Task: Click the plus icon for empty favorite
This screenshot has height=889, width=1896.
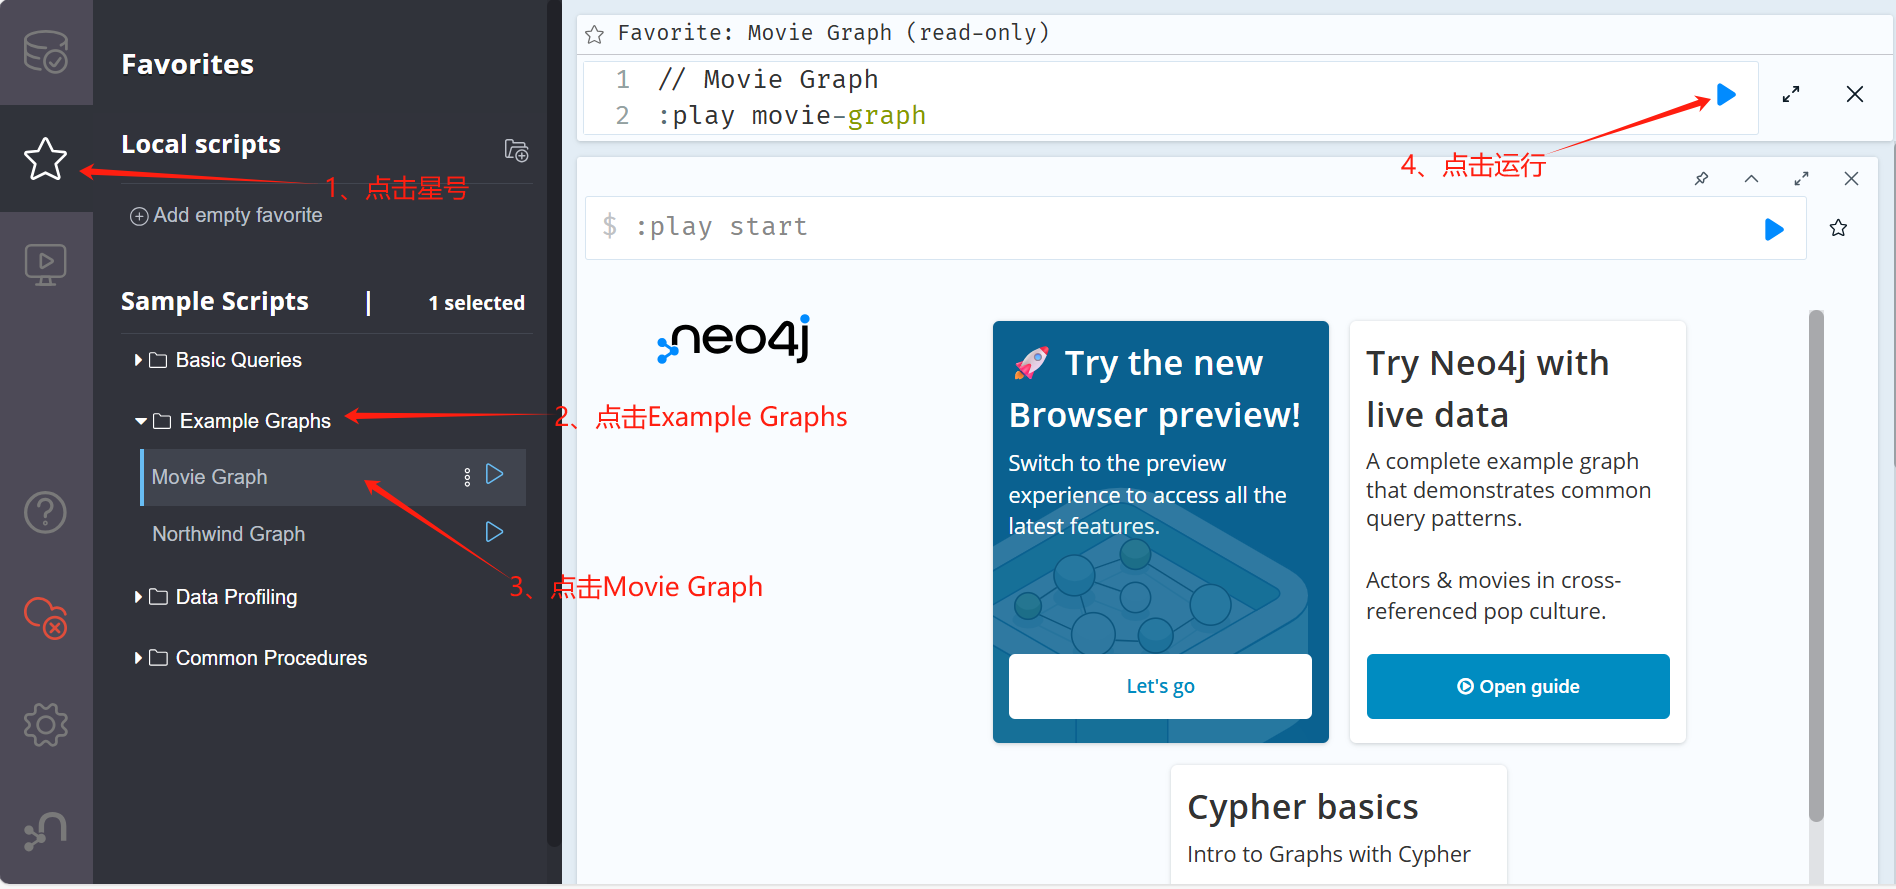Action: pos(139,216)
